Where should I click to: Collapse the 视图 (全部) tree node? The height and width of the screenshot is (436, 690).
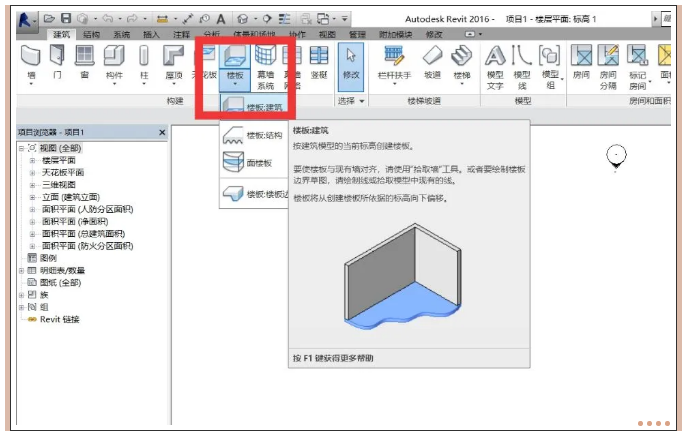click(x=21, y=148)
